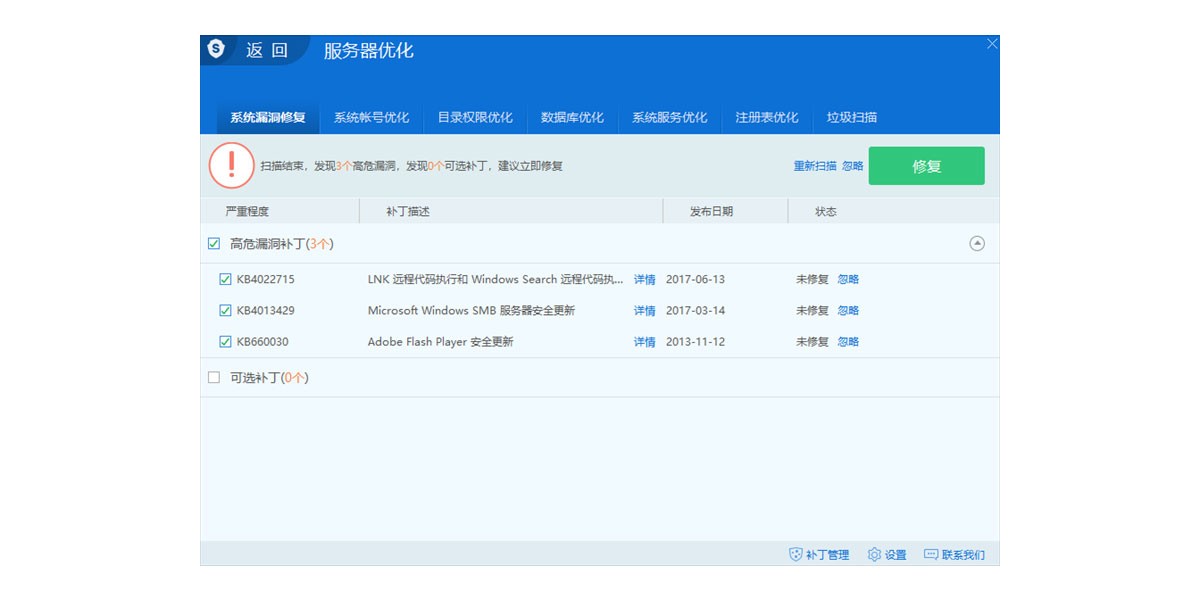
Task: Go to registry optimization (注册表优化) tab
Action: [x=766, y=118]
